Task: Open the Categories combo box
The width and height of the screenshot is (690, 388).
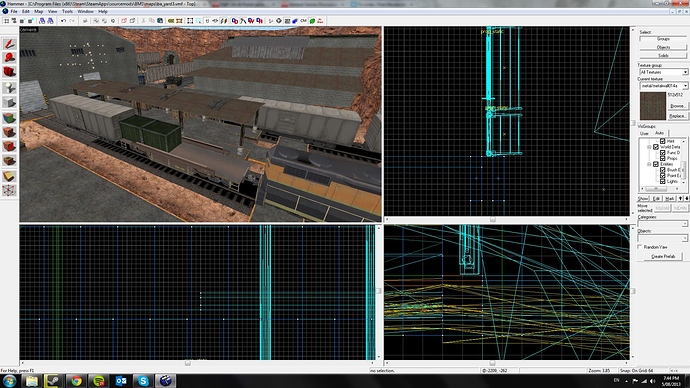Action: tap(662, 224)
